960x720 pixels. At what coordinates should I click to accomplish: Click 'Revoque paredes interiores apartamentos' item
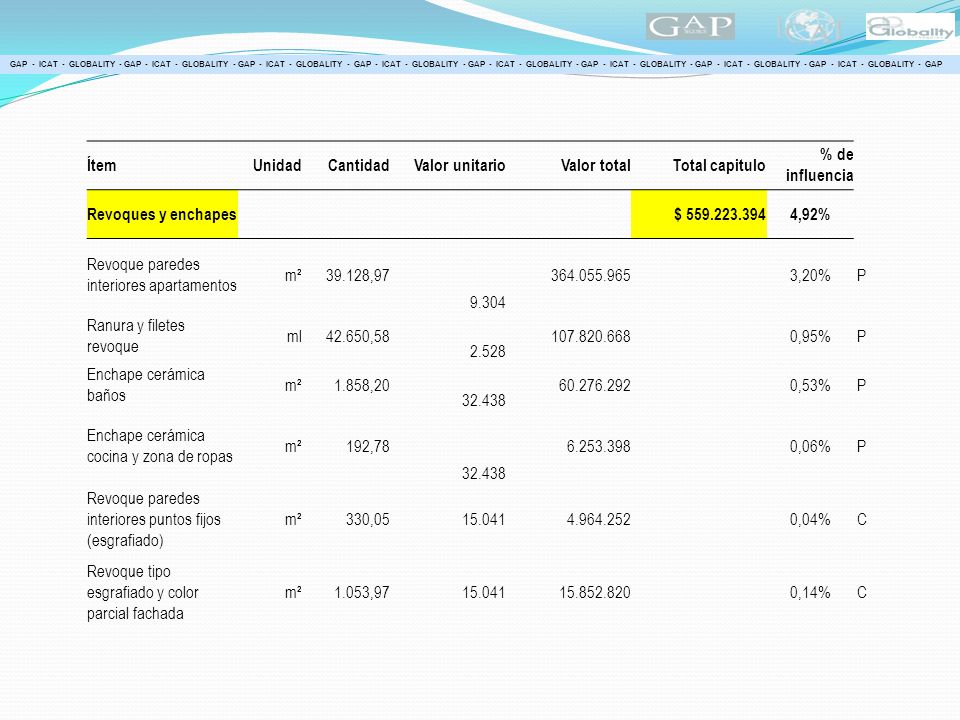[162, 275]
